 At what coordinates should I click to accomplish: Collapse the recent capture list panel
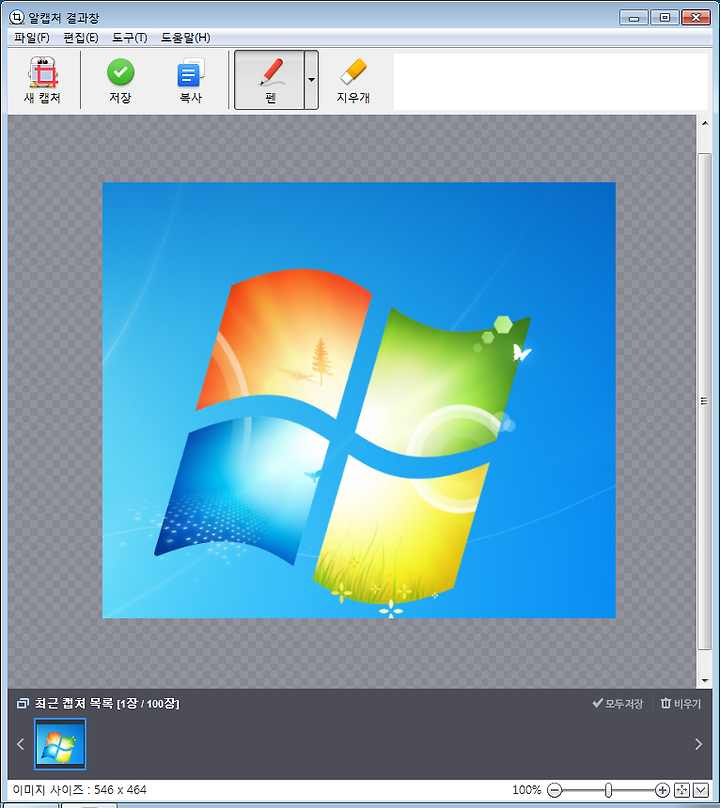pyautogui.click(x=701, y=790)
